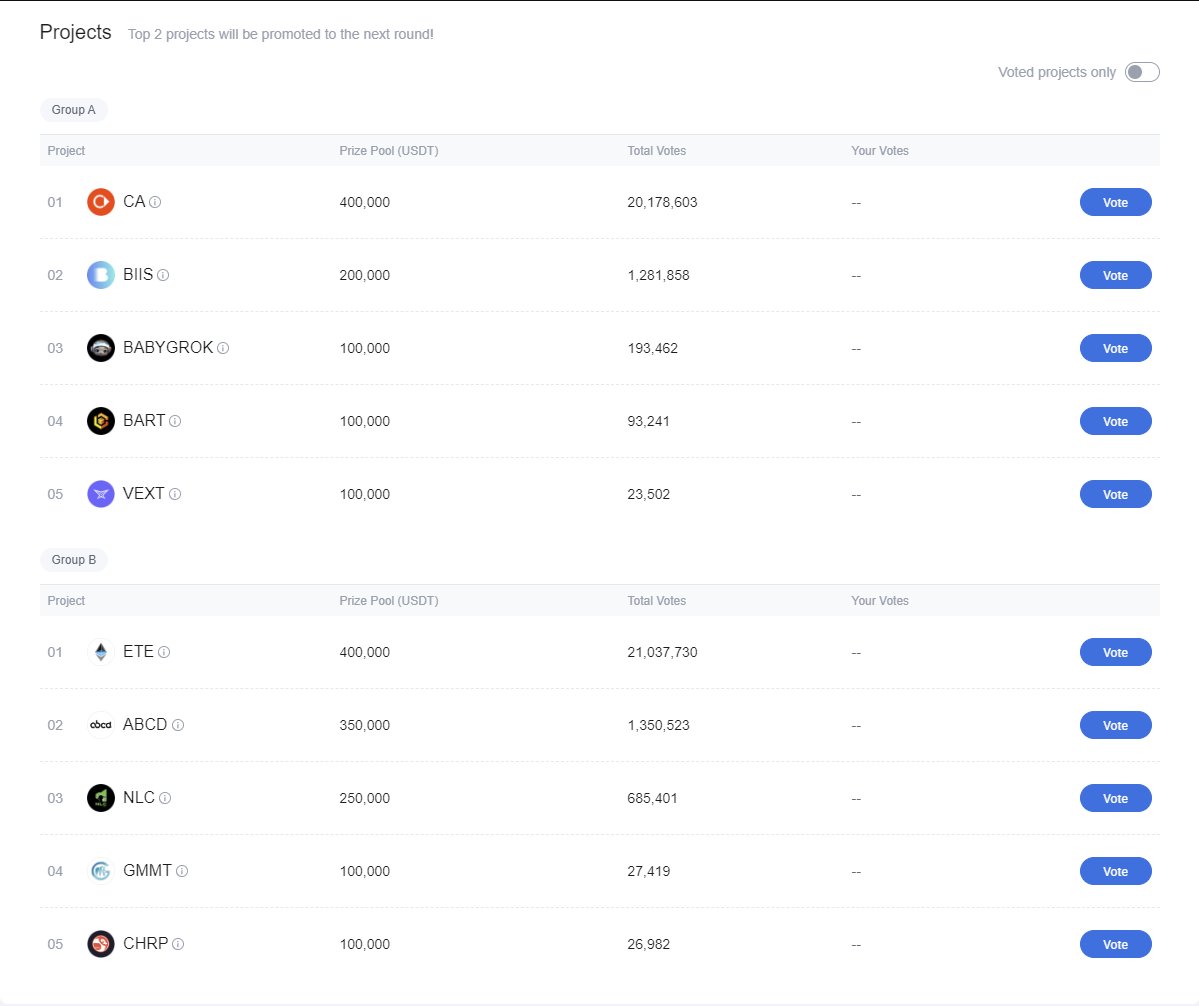The image size is (1199, 1006).
Task: Click the CA project logo icon
Action: pyautogui.click(x=100, y=202)
